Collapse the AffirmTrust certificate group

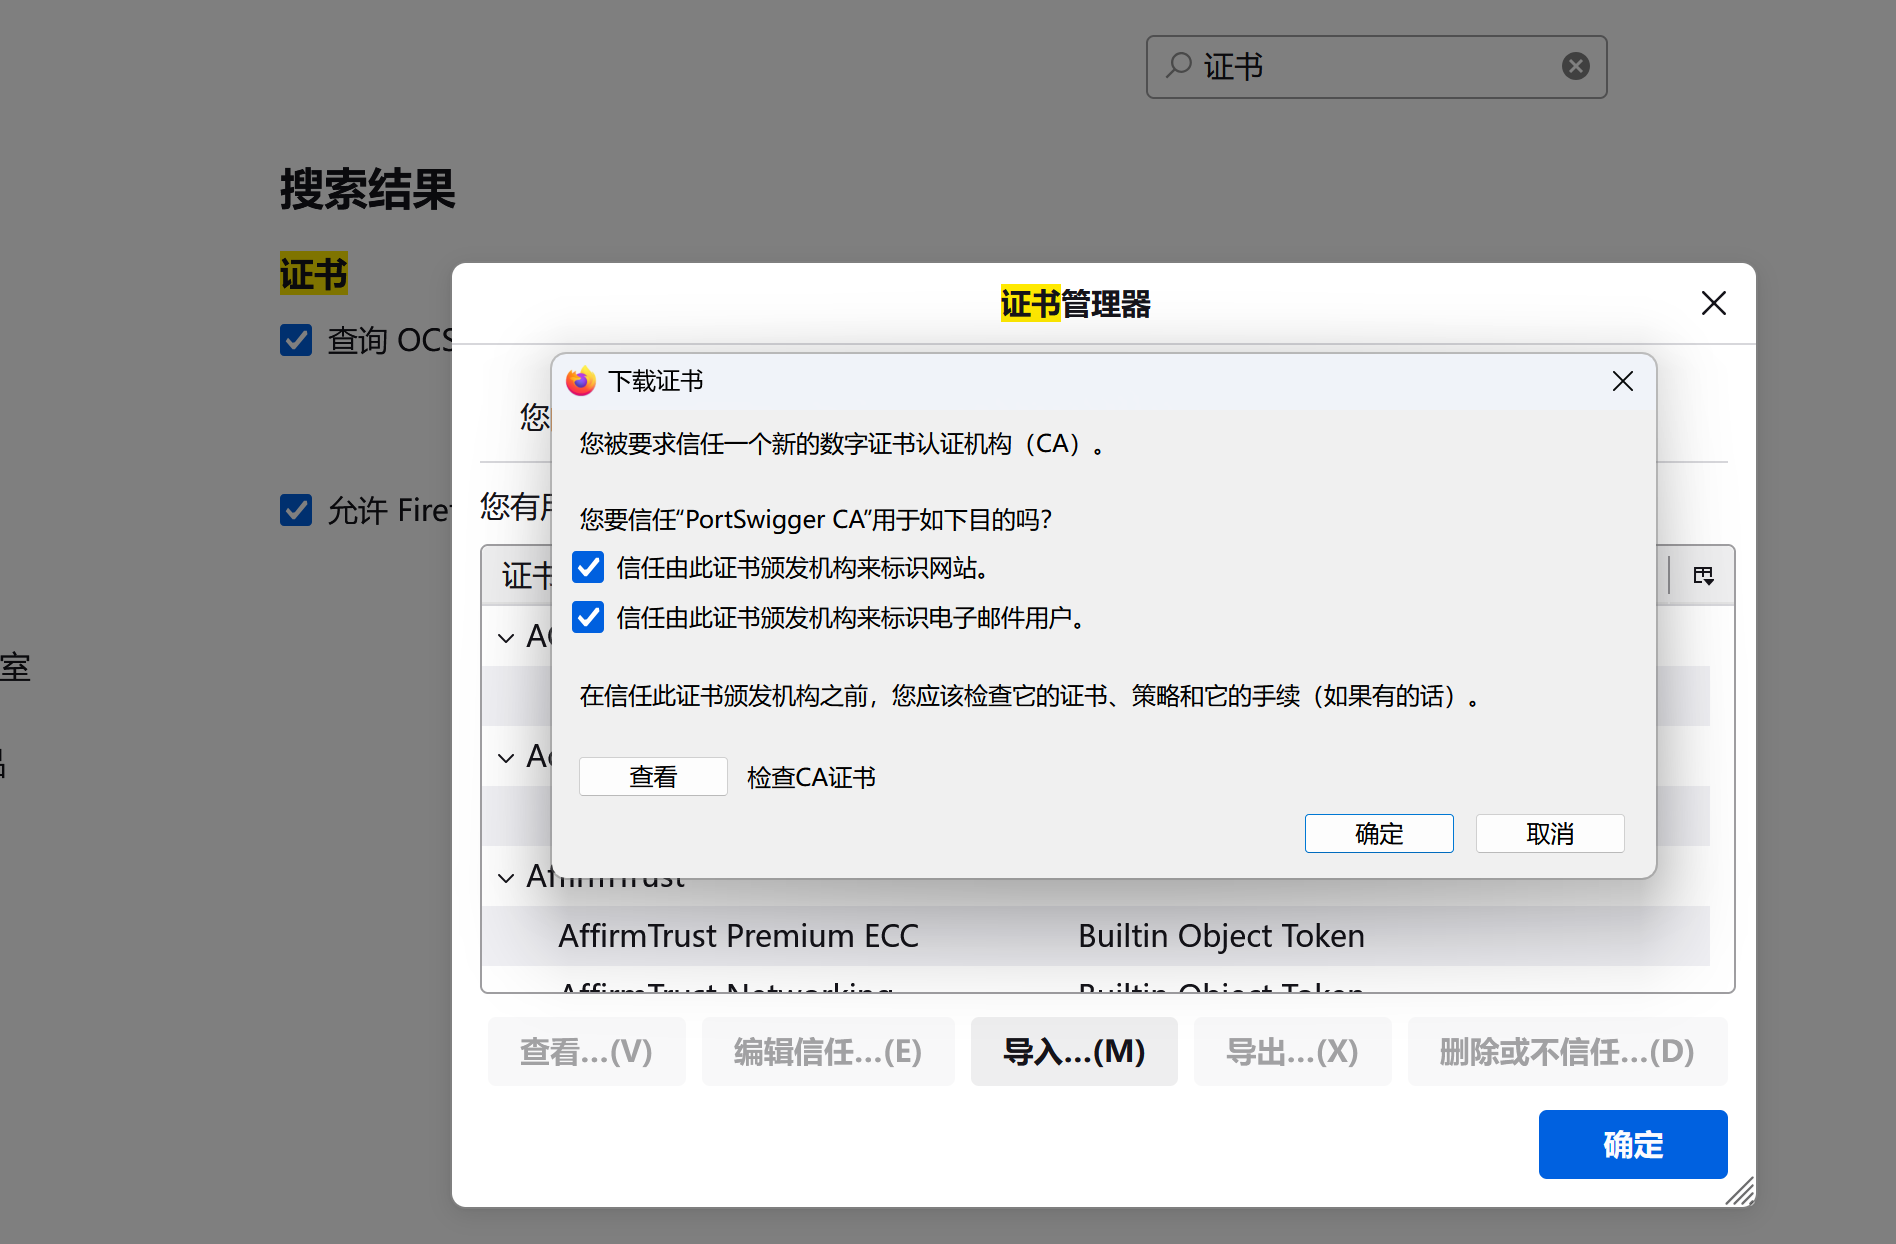click(x=506, y=878)
